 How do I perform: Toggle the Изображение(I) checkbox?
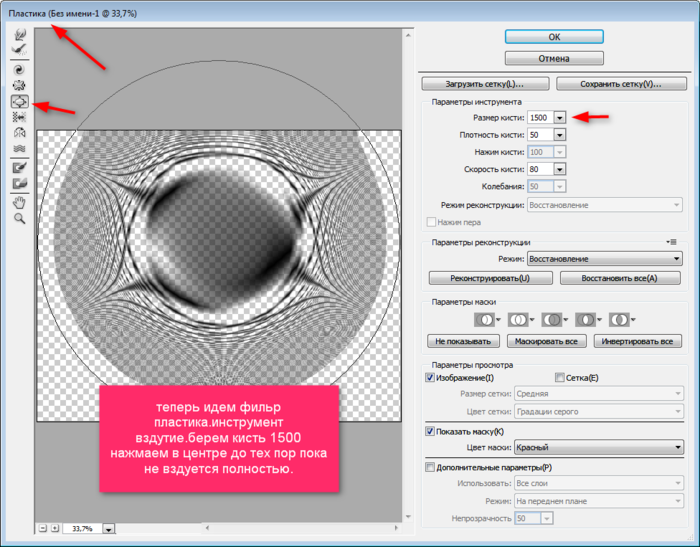click(430, 378)
